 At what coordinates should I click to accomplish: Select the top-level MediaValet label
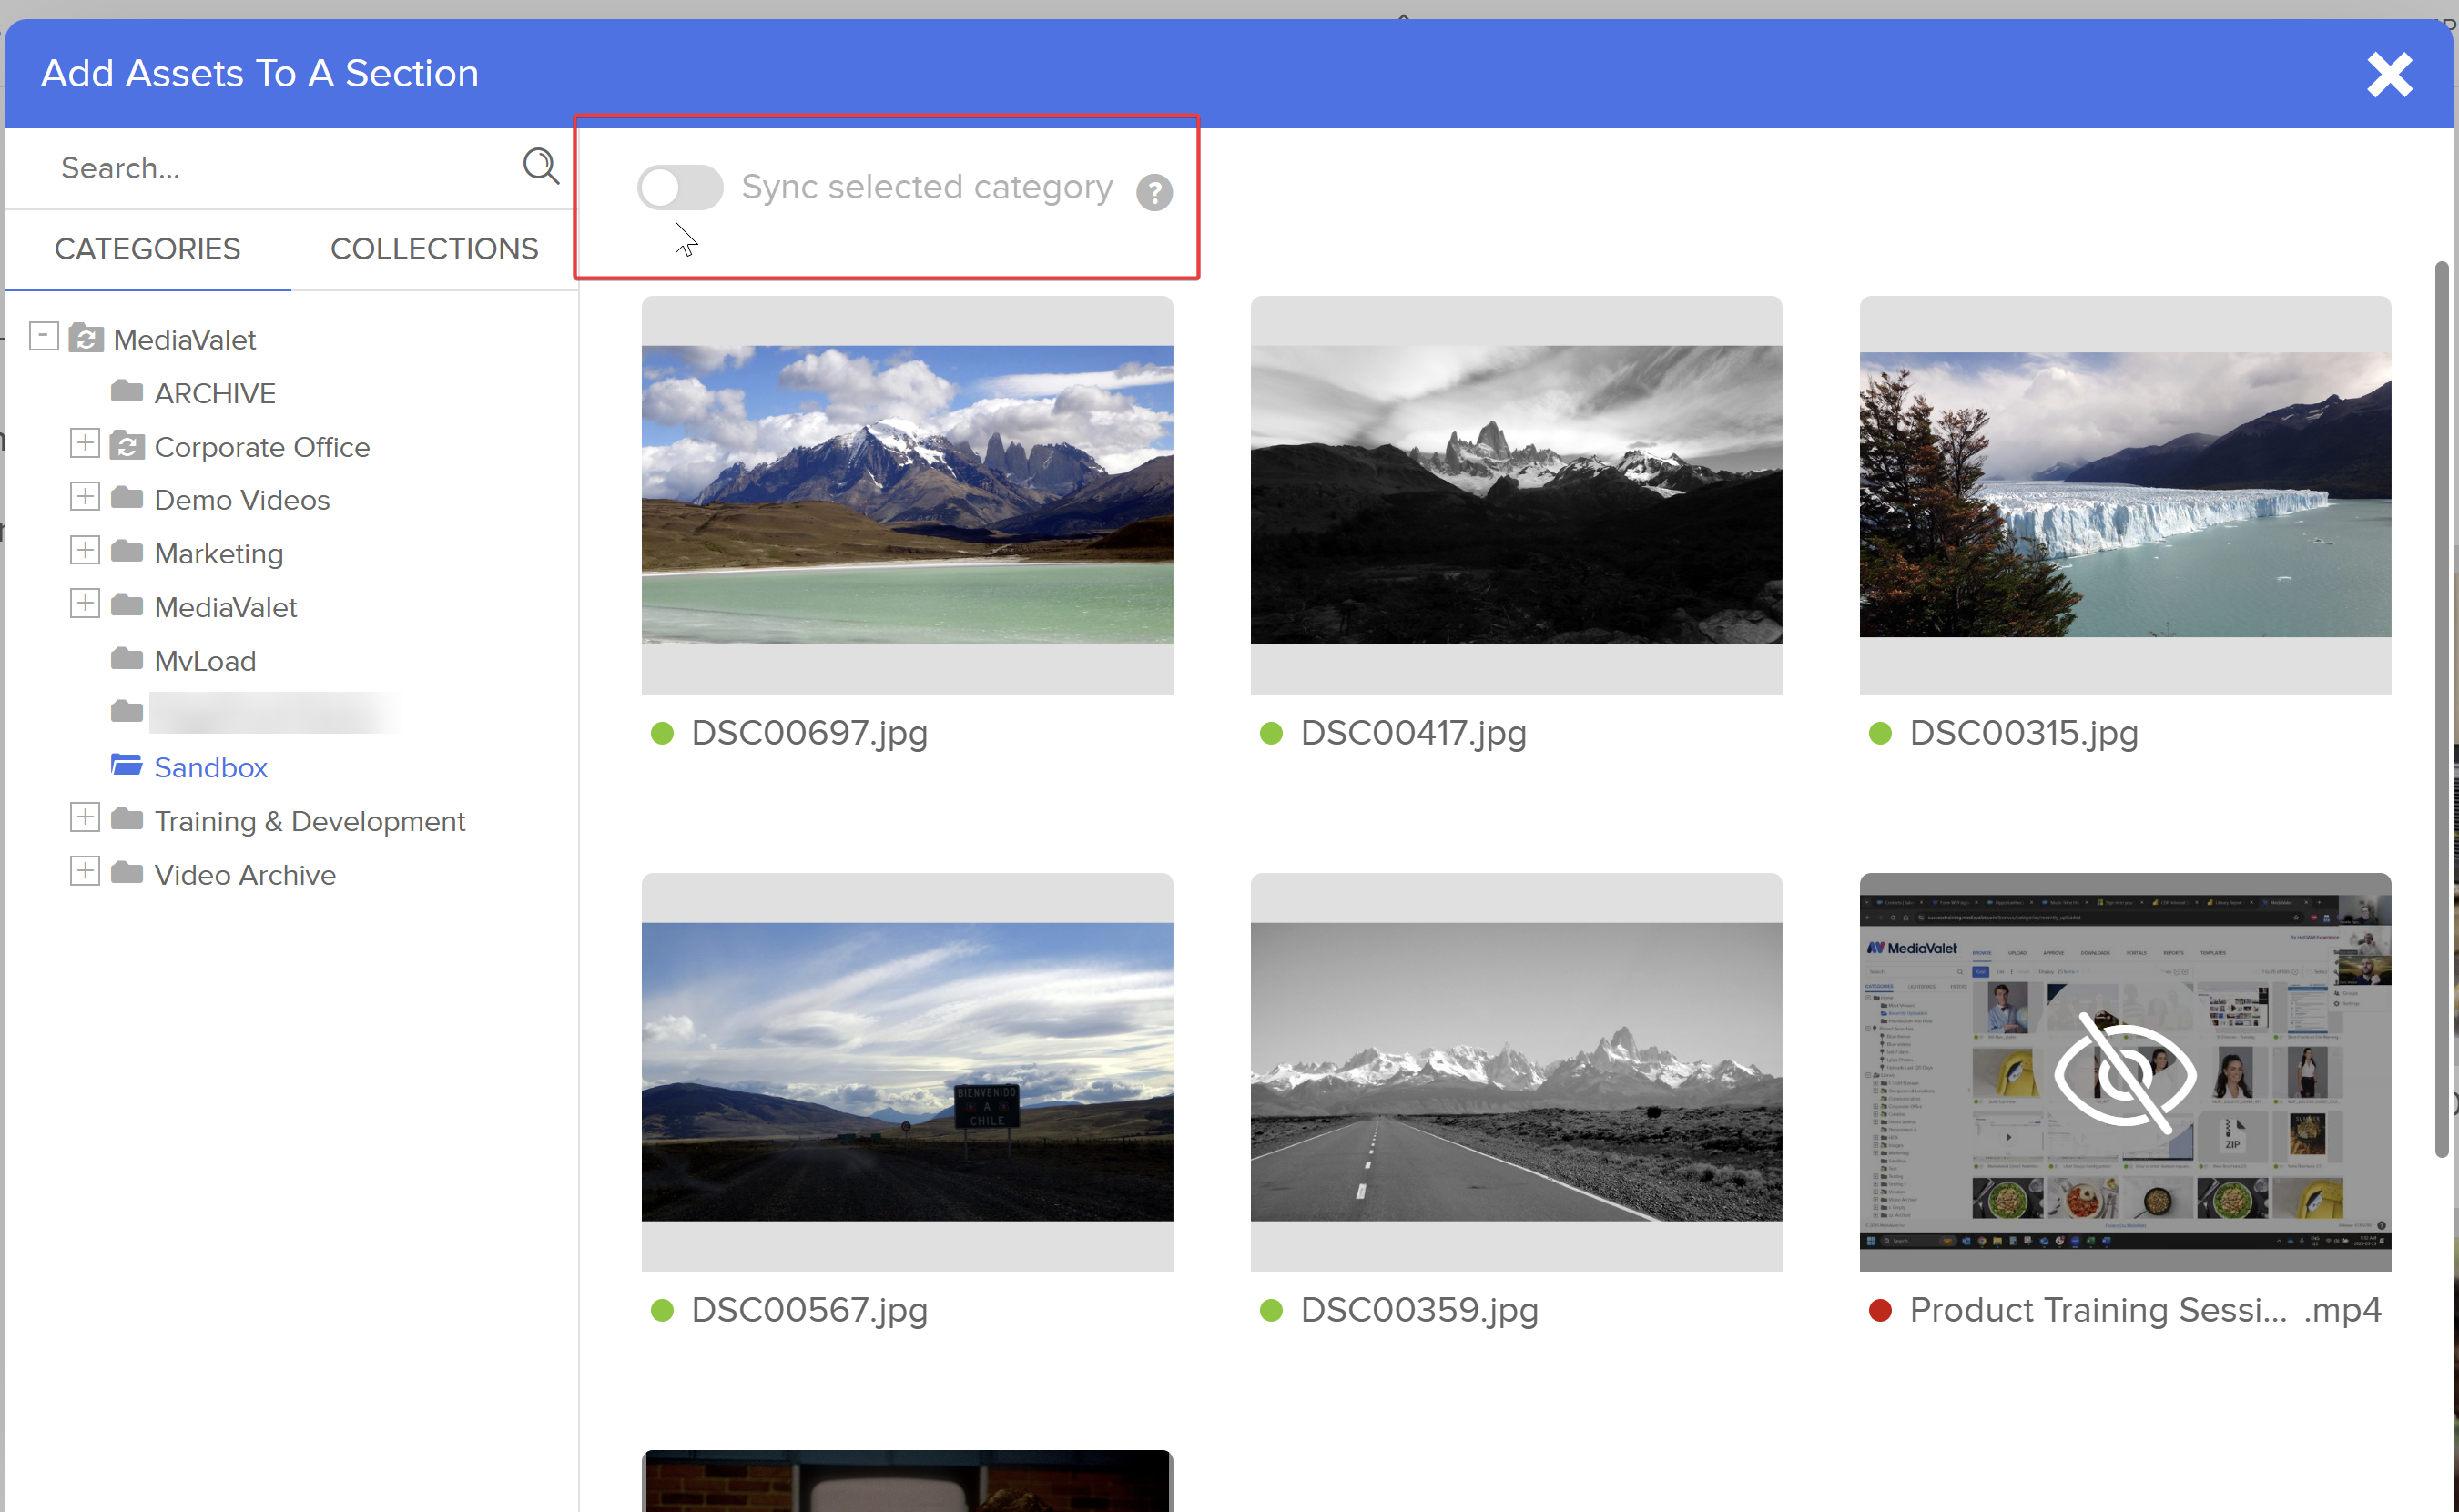click(x=185, y=340)
